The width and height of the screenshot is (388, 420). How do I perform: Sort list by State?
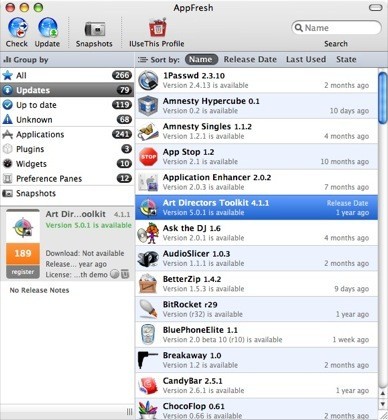click(346, 59)
